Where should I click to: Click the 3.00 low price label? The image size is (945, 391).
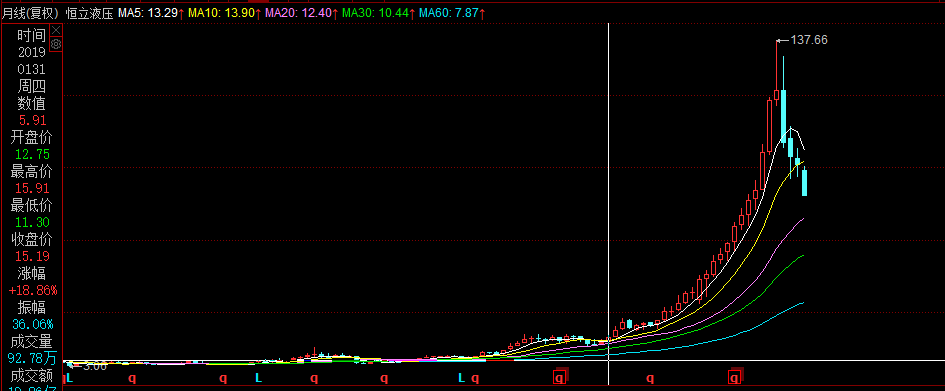tap(95, 366)
